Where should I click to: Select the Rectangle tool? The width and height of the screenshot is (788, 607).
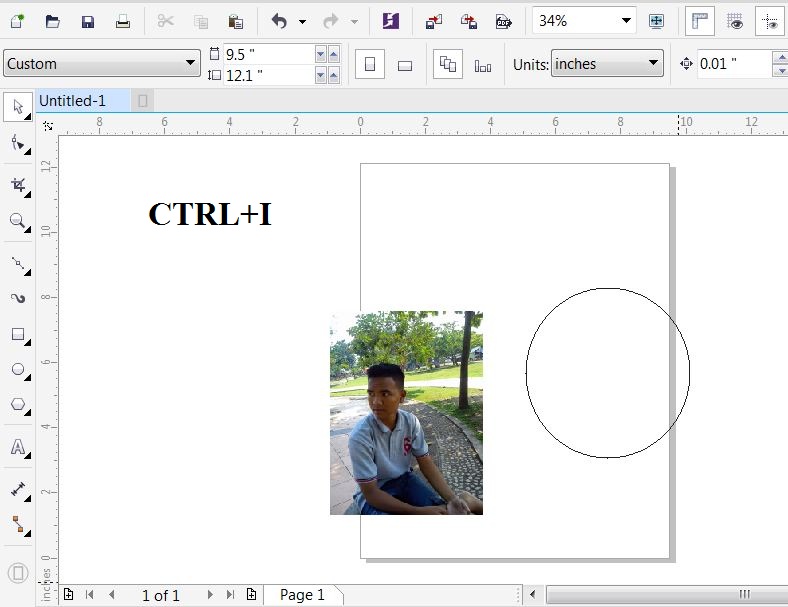click(x=18, y=334)
